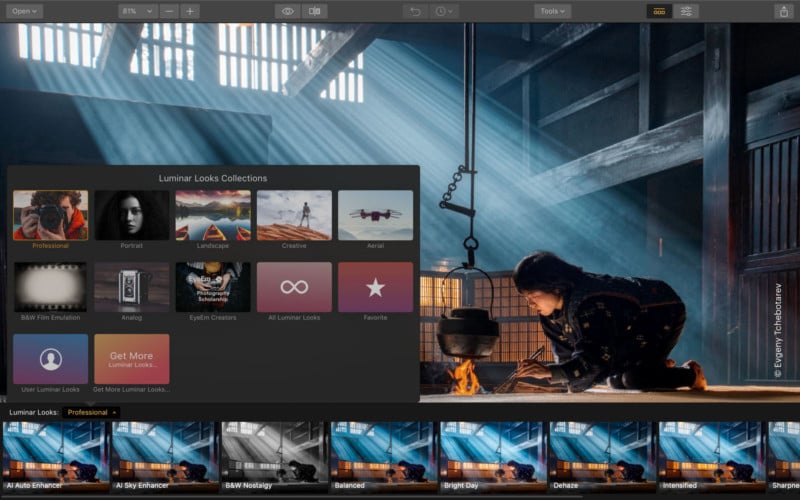Open the B&W Film Emulation collection
The image size is (800, 500).
(x=51, y=287)
